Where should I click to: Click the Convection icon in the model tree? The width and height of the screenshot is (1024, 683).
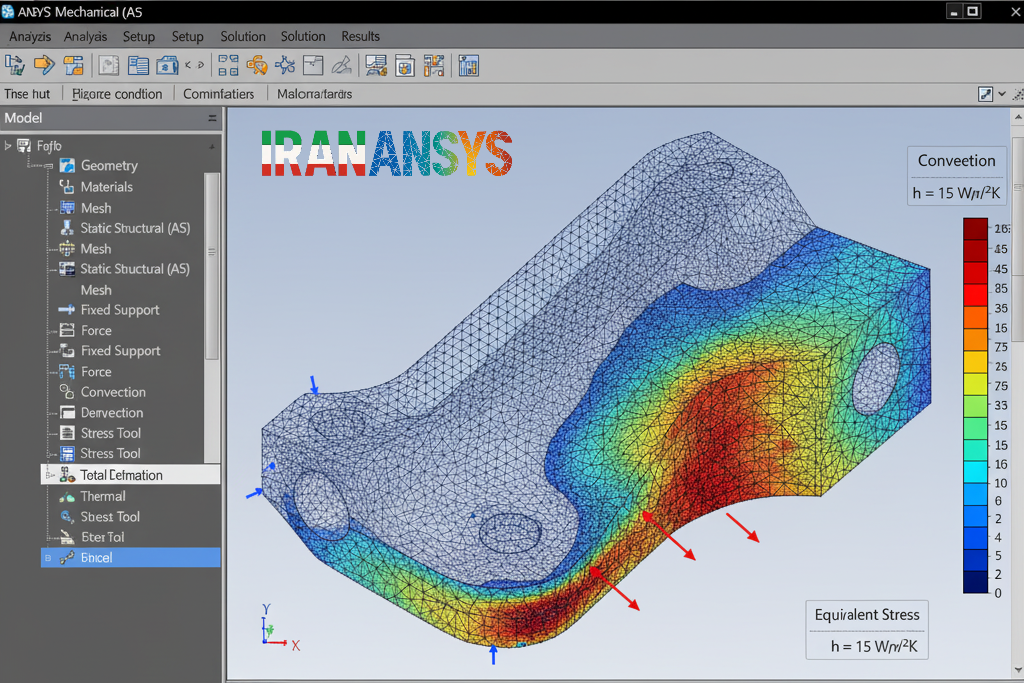click(67, 392)
